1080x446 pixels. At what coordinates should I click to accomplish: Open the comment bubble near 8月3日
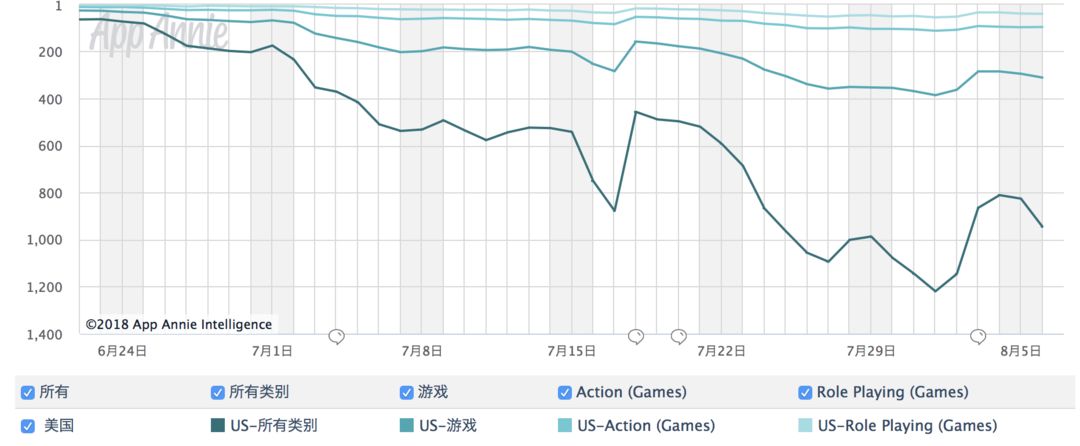tap(978, 337)
